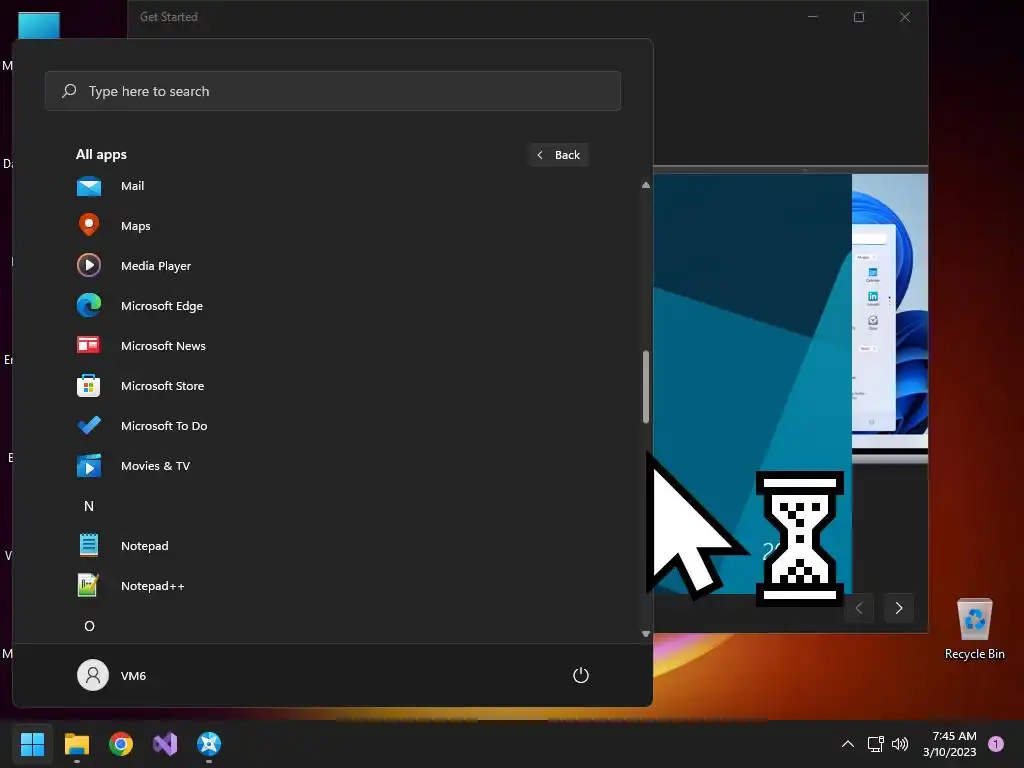1024x768 pixels.
Task: Open the VM6 user account avatar
Action: pyautogui.click(x=93, y=675)
